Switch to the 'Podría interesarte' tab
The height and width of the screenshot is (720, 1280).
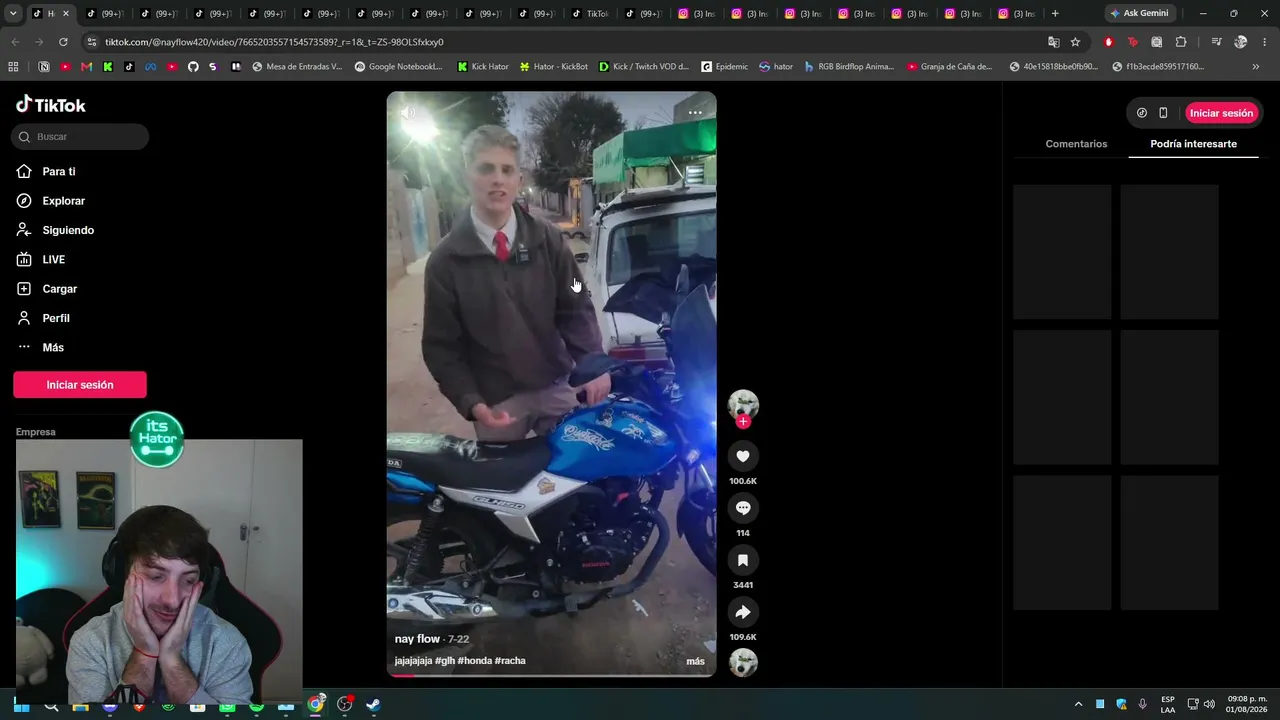(x=1193, y=144)
